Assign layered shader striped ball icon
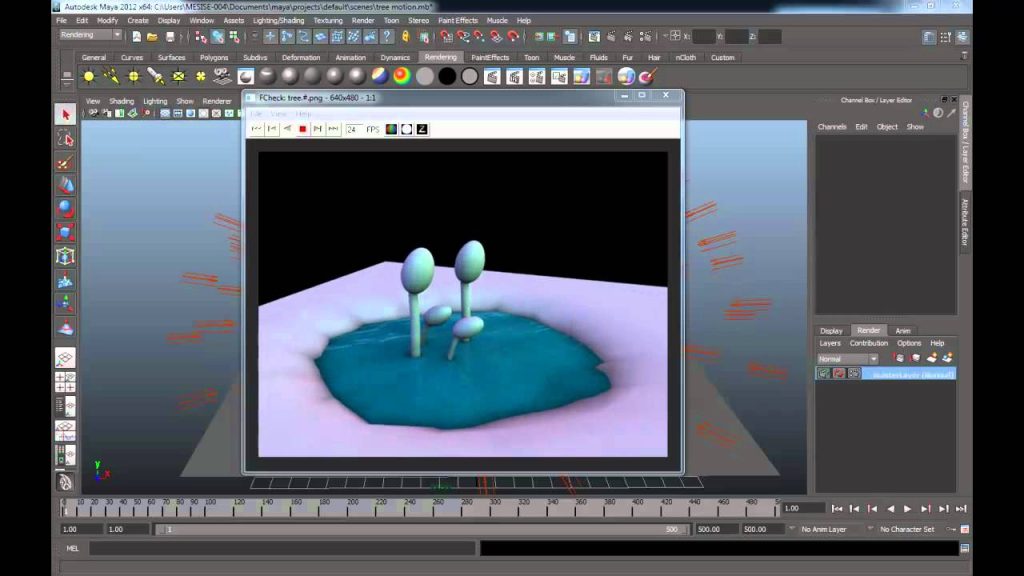 (x=380, y=76)
